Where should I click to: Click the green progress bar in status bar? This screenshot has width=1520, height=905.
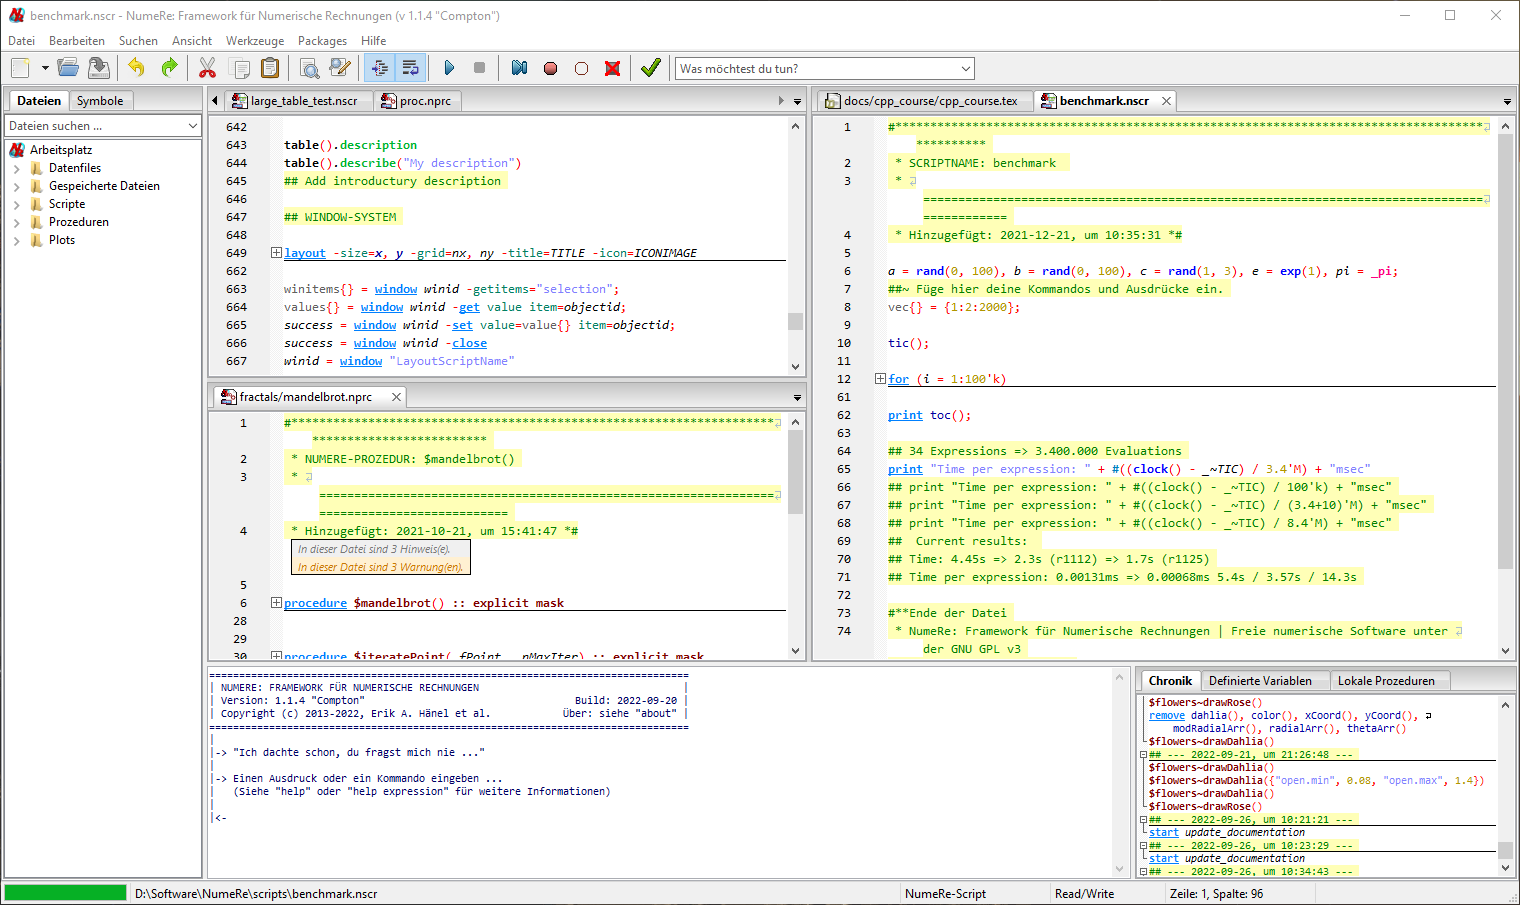[x=66, y=893]
